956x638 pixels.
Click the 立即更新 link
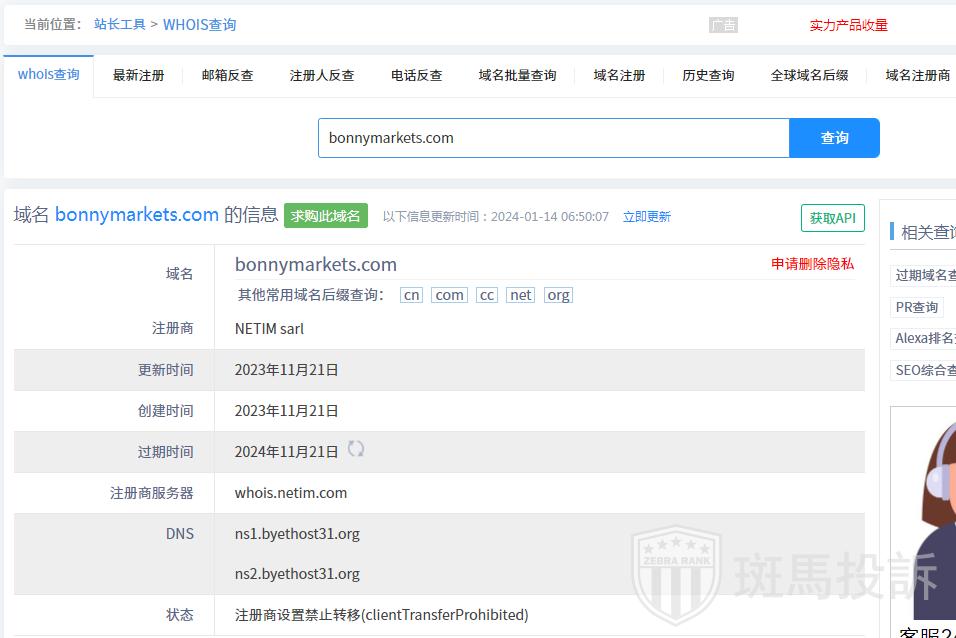click(646, 217)
